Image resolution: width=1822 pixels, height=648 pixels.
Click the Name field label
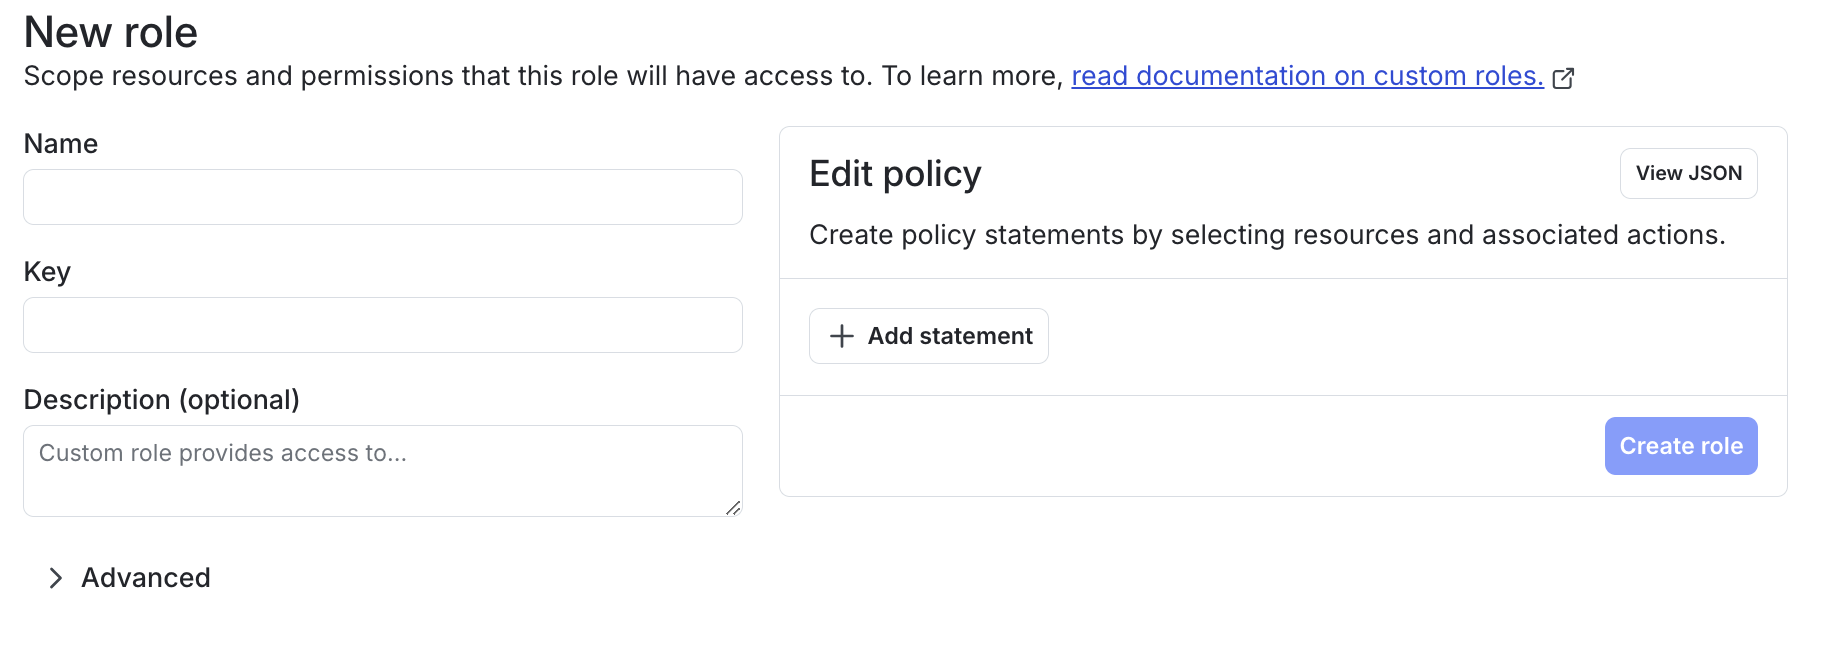point(61,144)
